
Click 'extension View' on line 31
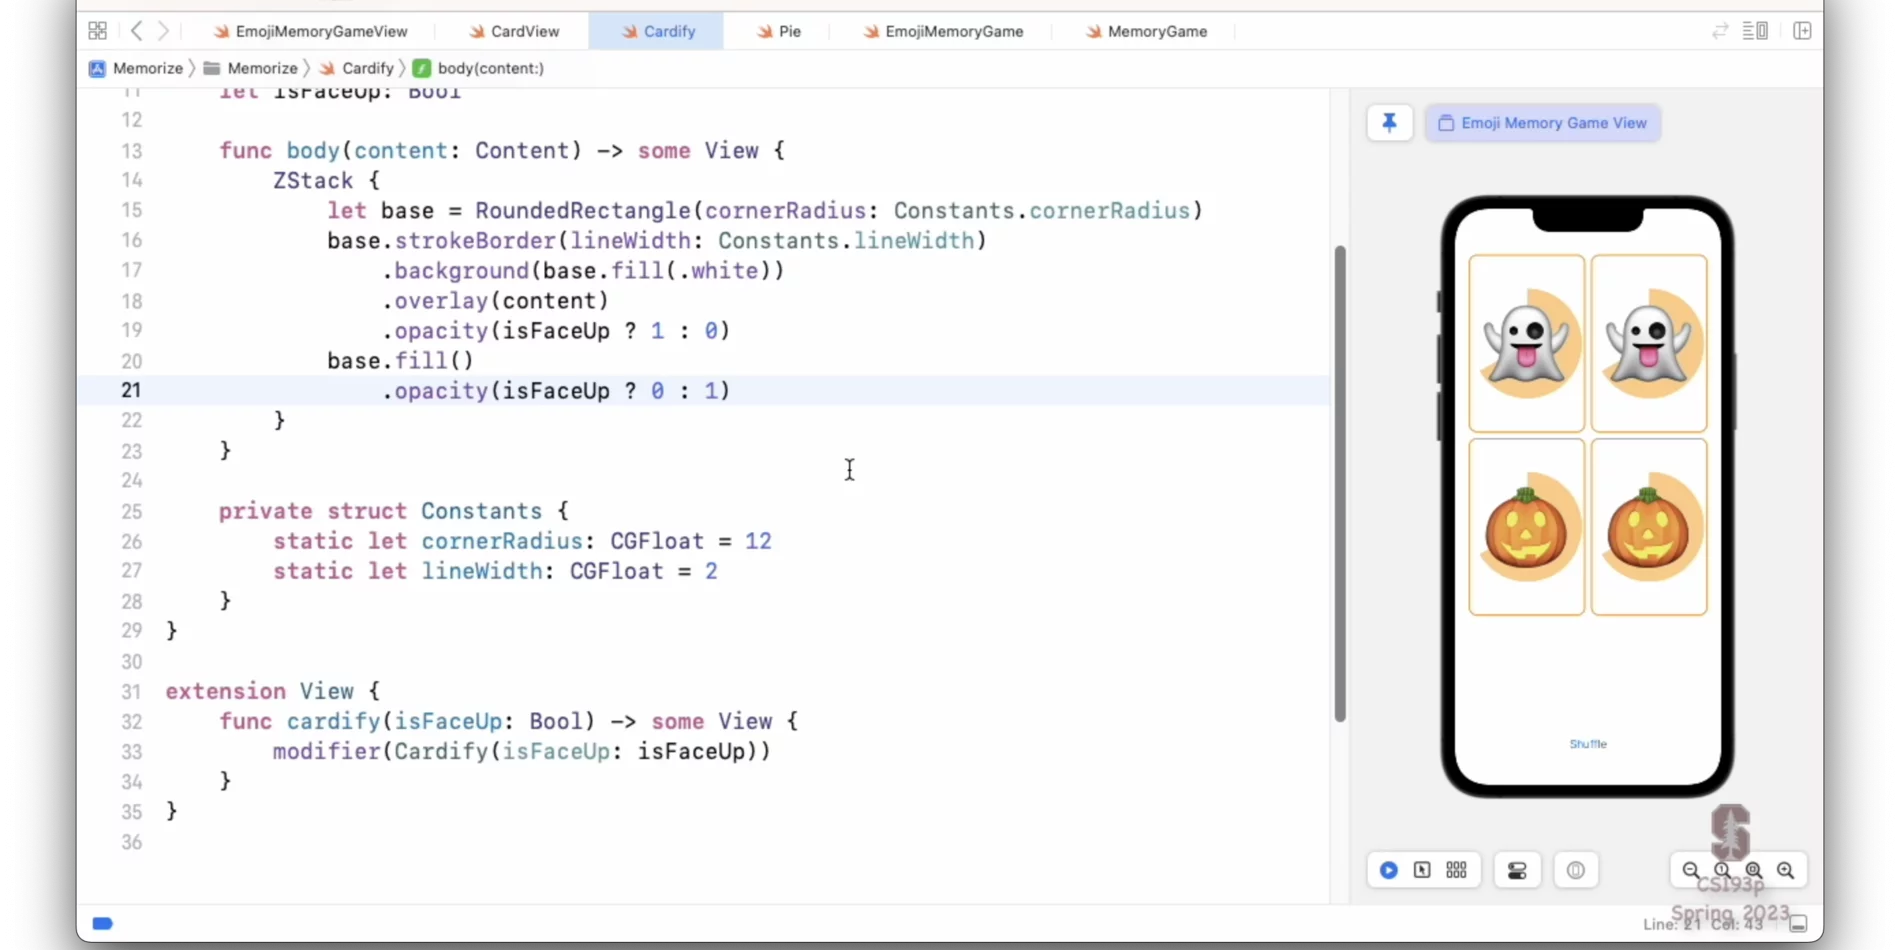[x=260, y=691]
